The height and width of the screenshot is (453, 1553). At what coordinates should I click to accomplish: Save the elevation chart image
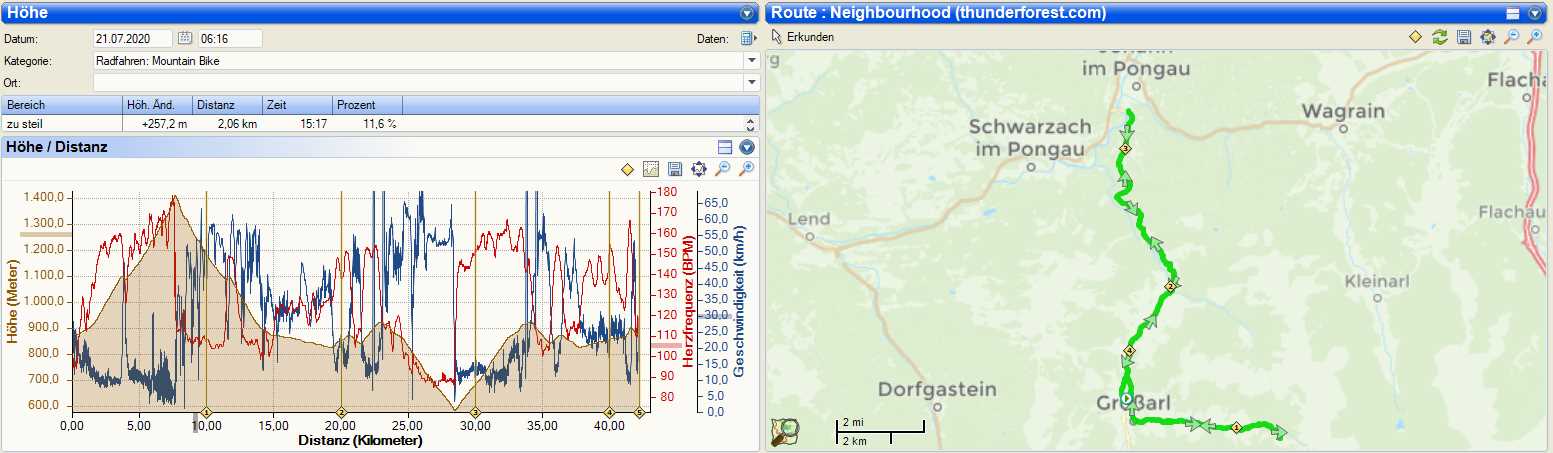pos(675,169)
